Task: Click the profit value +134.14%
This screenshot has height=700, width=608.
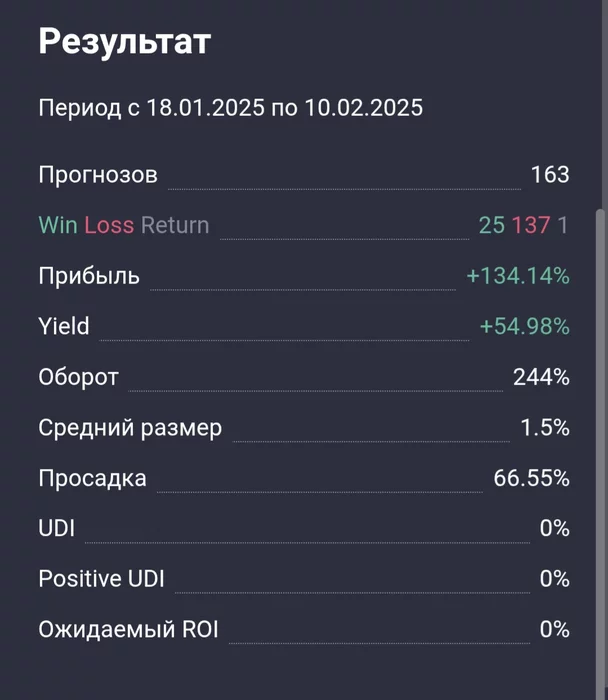Action: pyautogui.click(x=518, y=276)
